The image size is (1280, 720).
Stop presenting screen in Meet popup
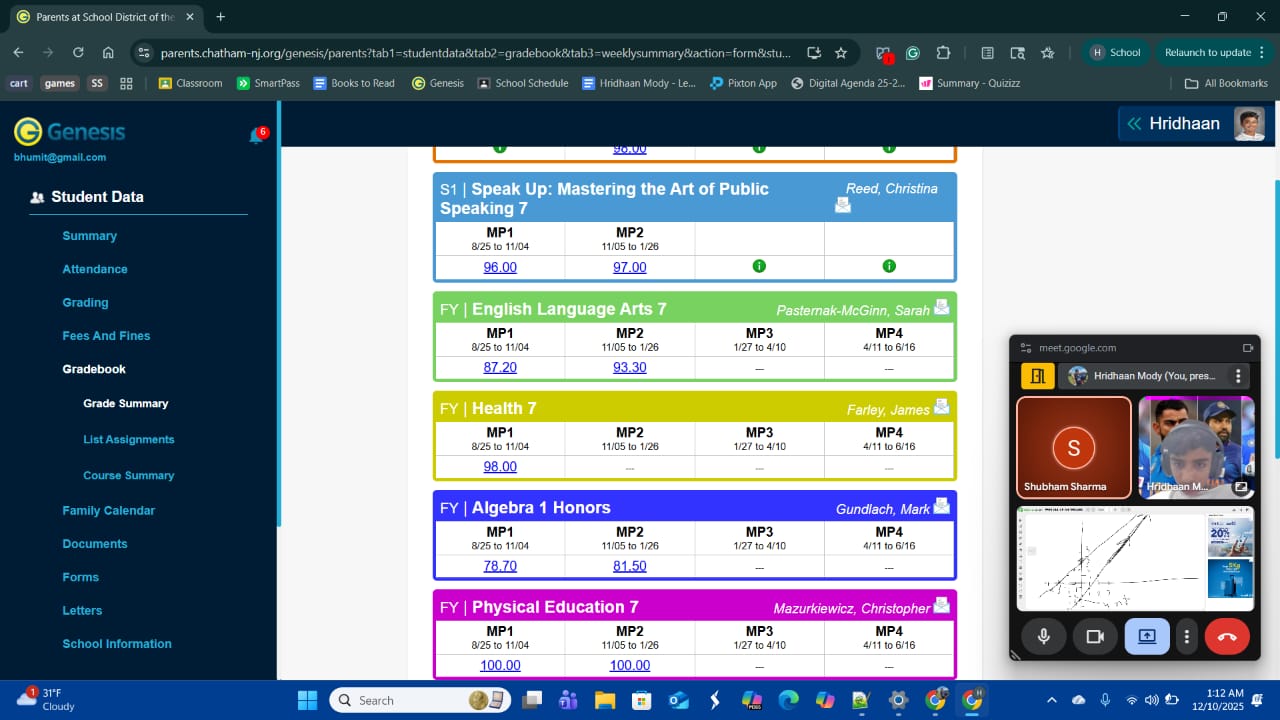[x=1147, y=636]
